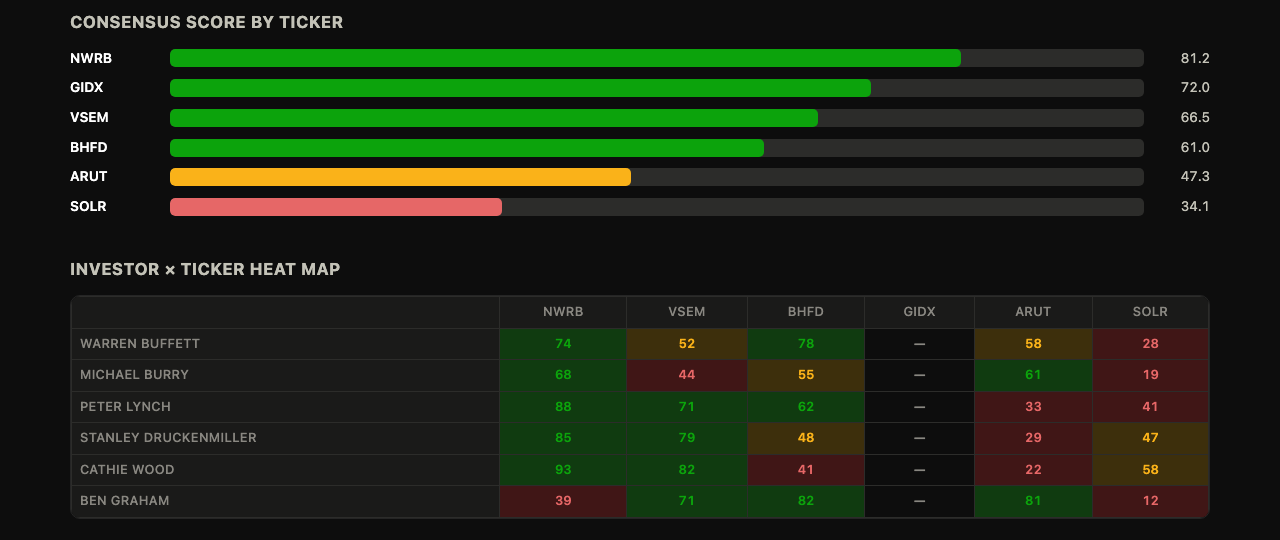The width and height of the screenshot is (1280, 540).
Task: Select the SOLR label in consensus list
Action: tap(88, 207)
